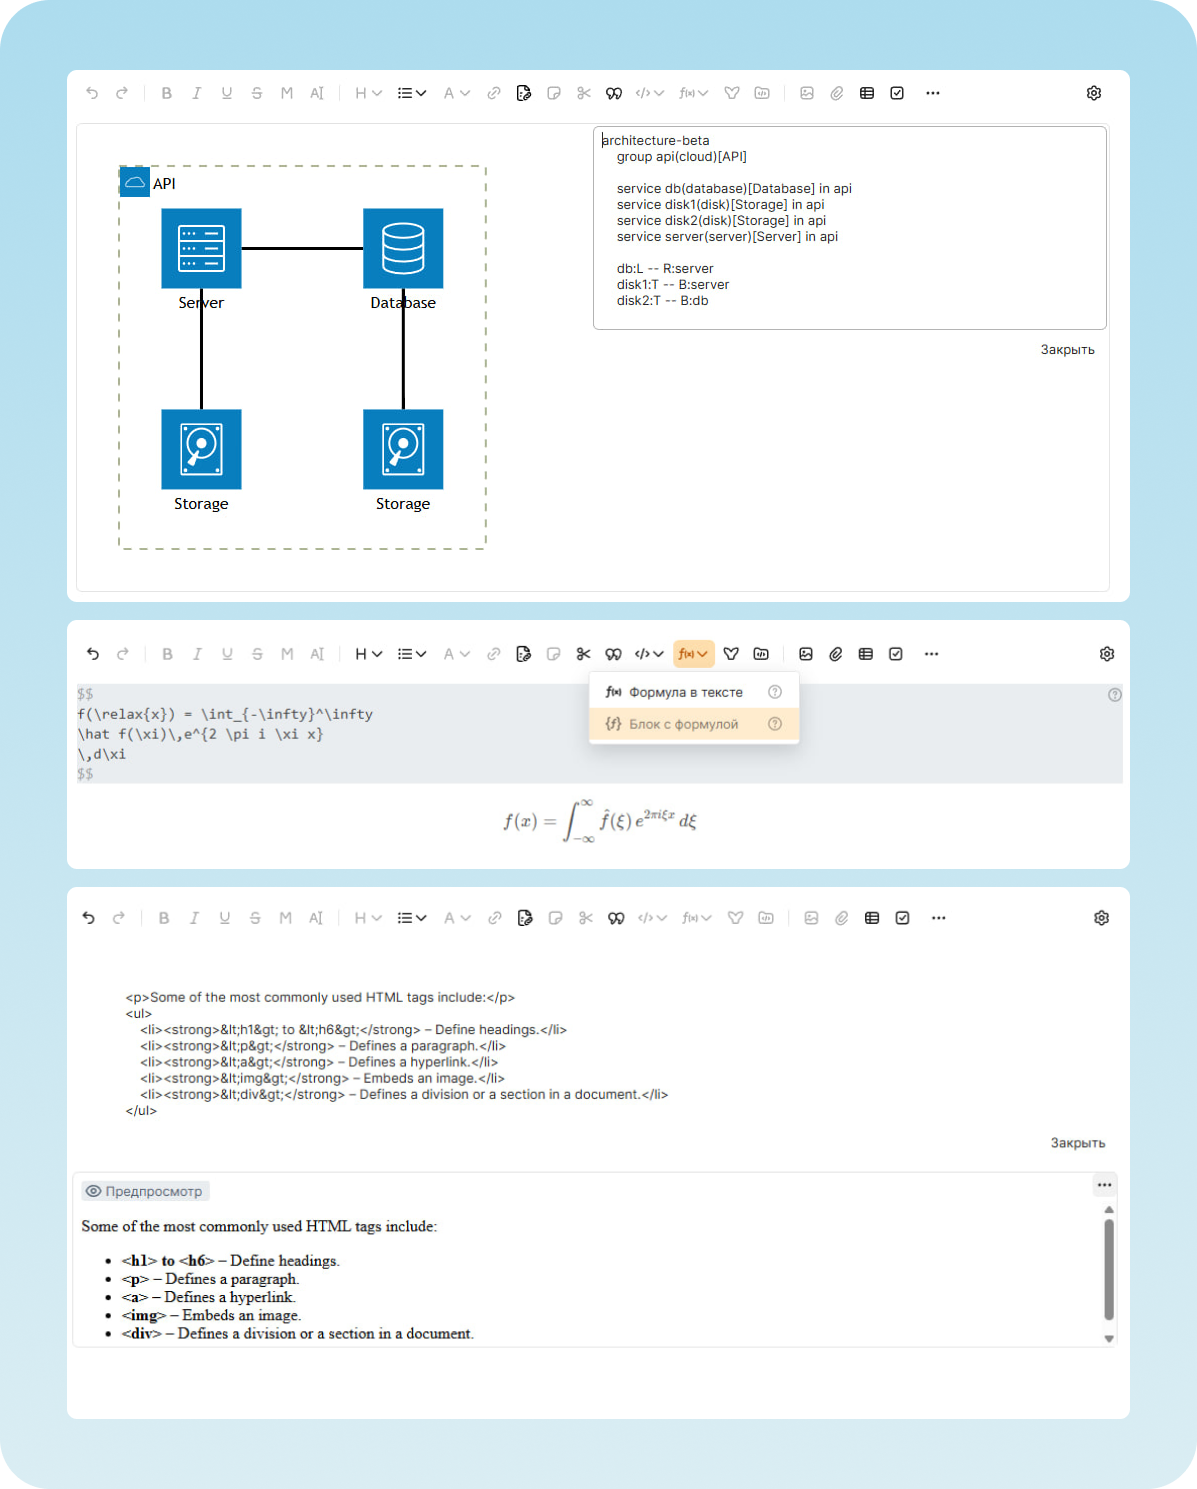Insert table using middle editor toolbar icon

[866, 654]
